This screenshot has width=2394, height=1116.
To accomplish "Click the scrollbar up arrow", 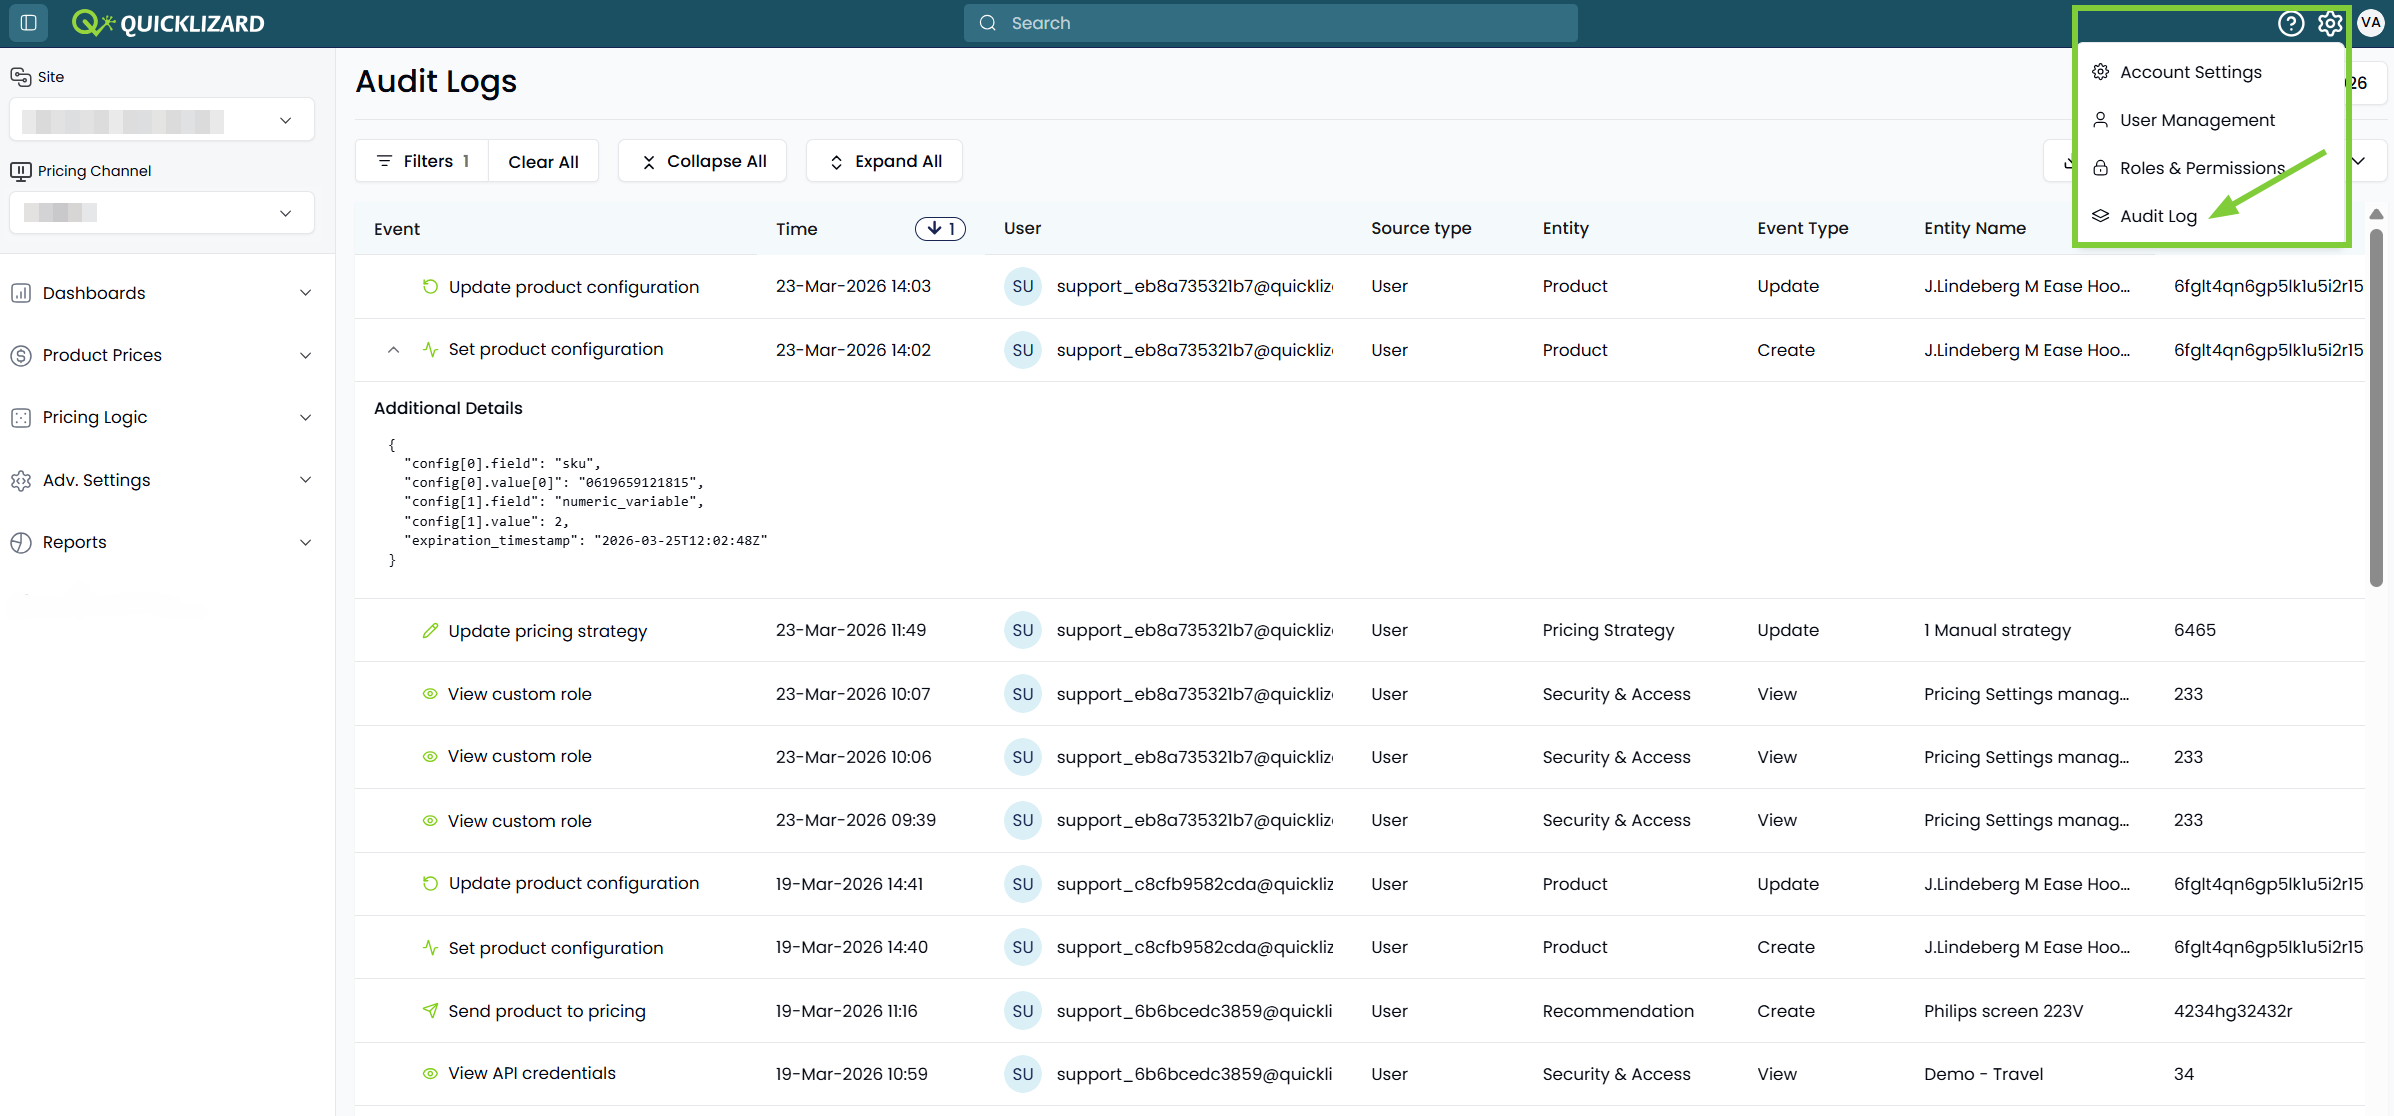I will click(2376, 214).
